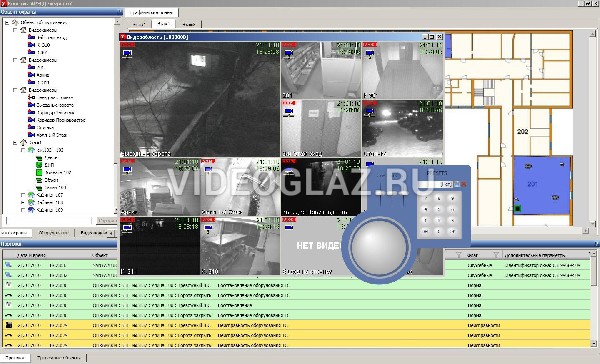This screenshot has width=600, height=364.
Task: Click the green square sensor icon in tree
Action: pos(39,172)
